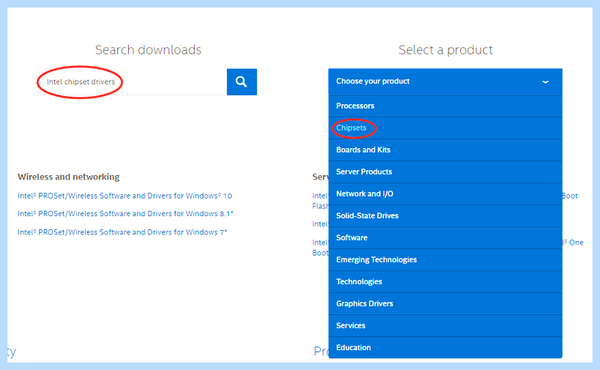
Task: Click the search downloads input field
Action: pos(133,82)
